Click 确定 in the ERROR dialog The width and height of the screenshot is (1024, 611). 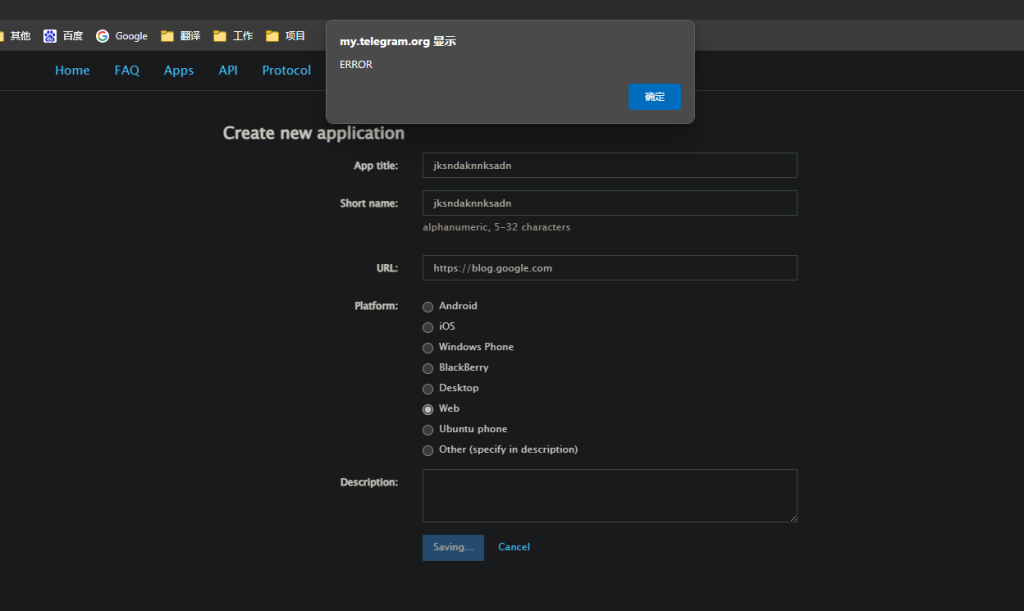[654, 97]
